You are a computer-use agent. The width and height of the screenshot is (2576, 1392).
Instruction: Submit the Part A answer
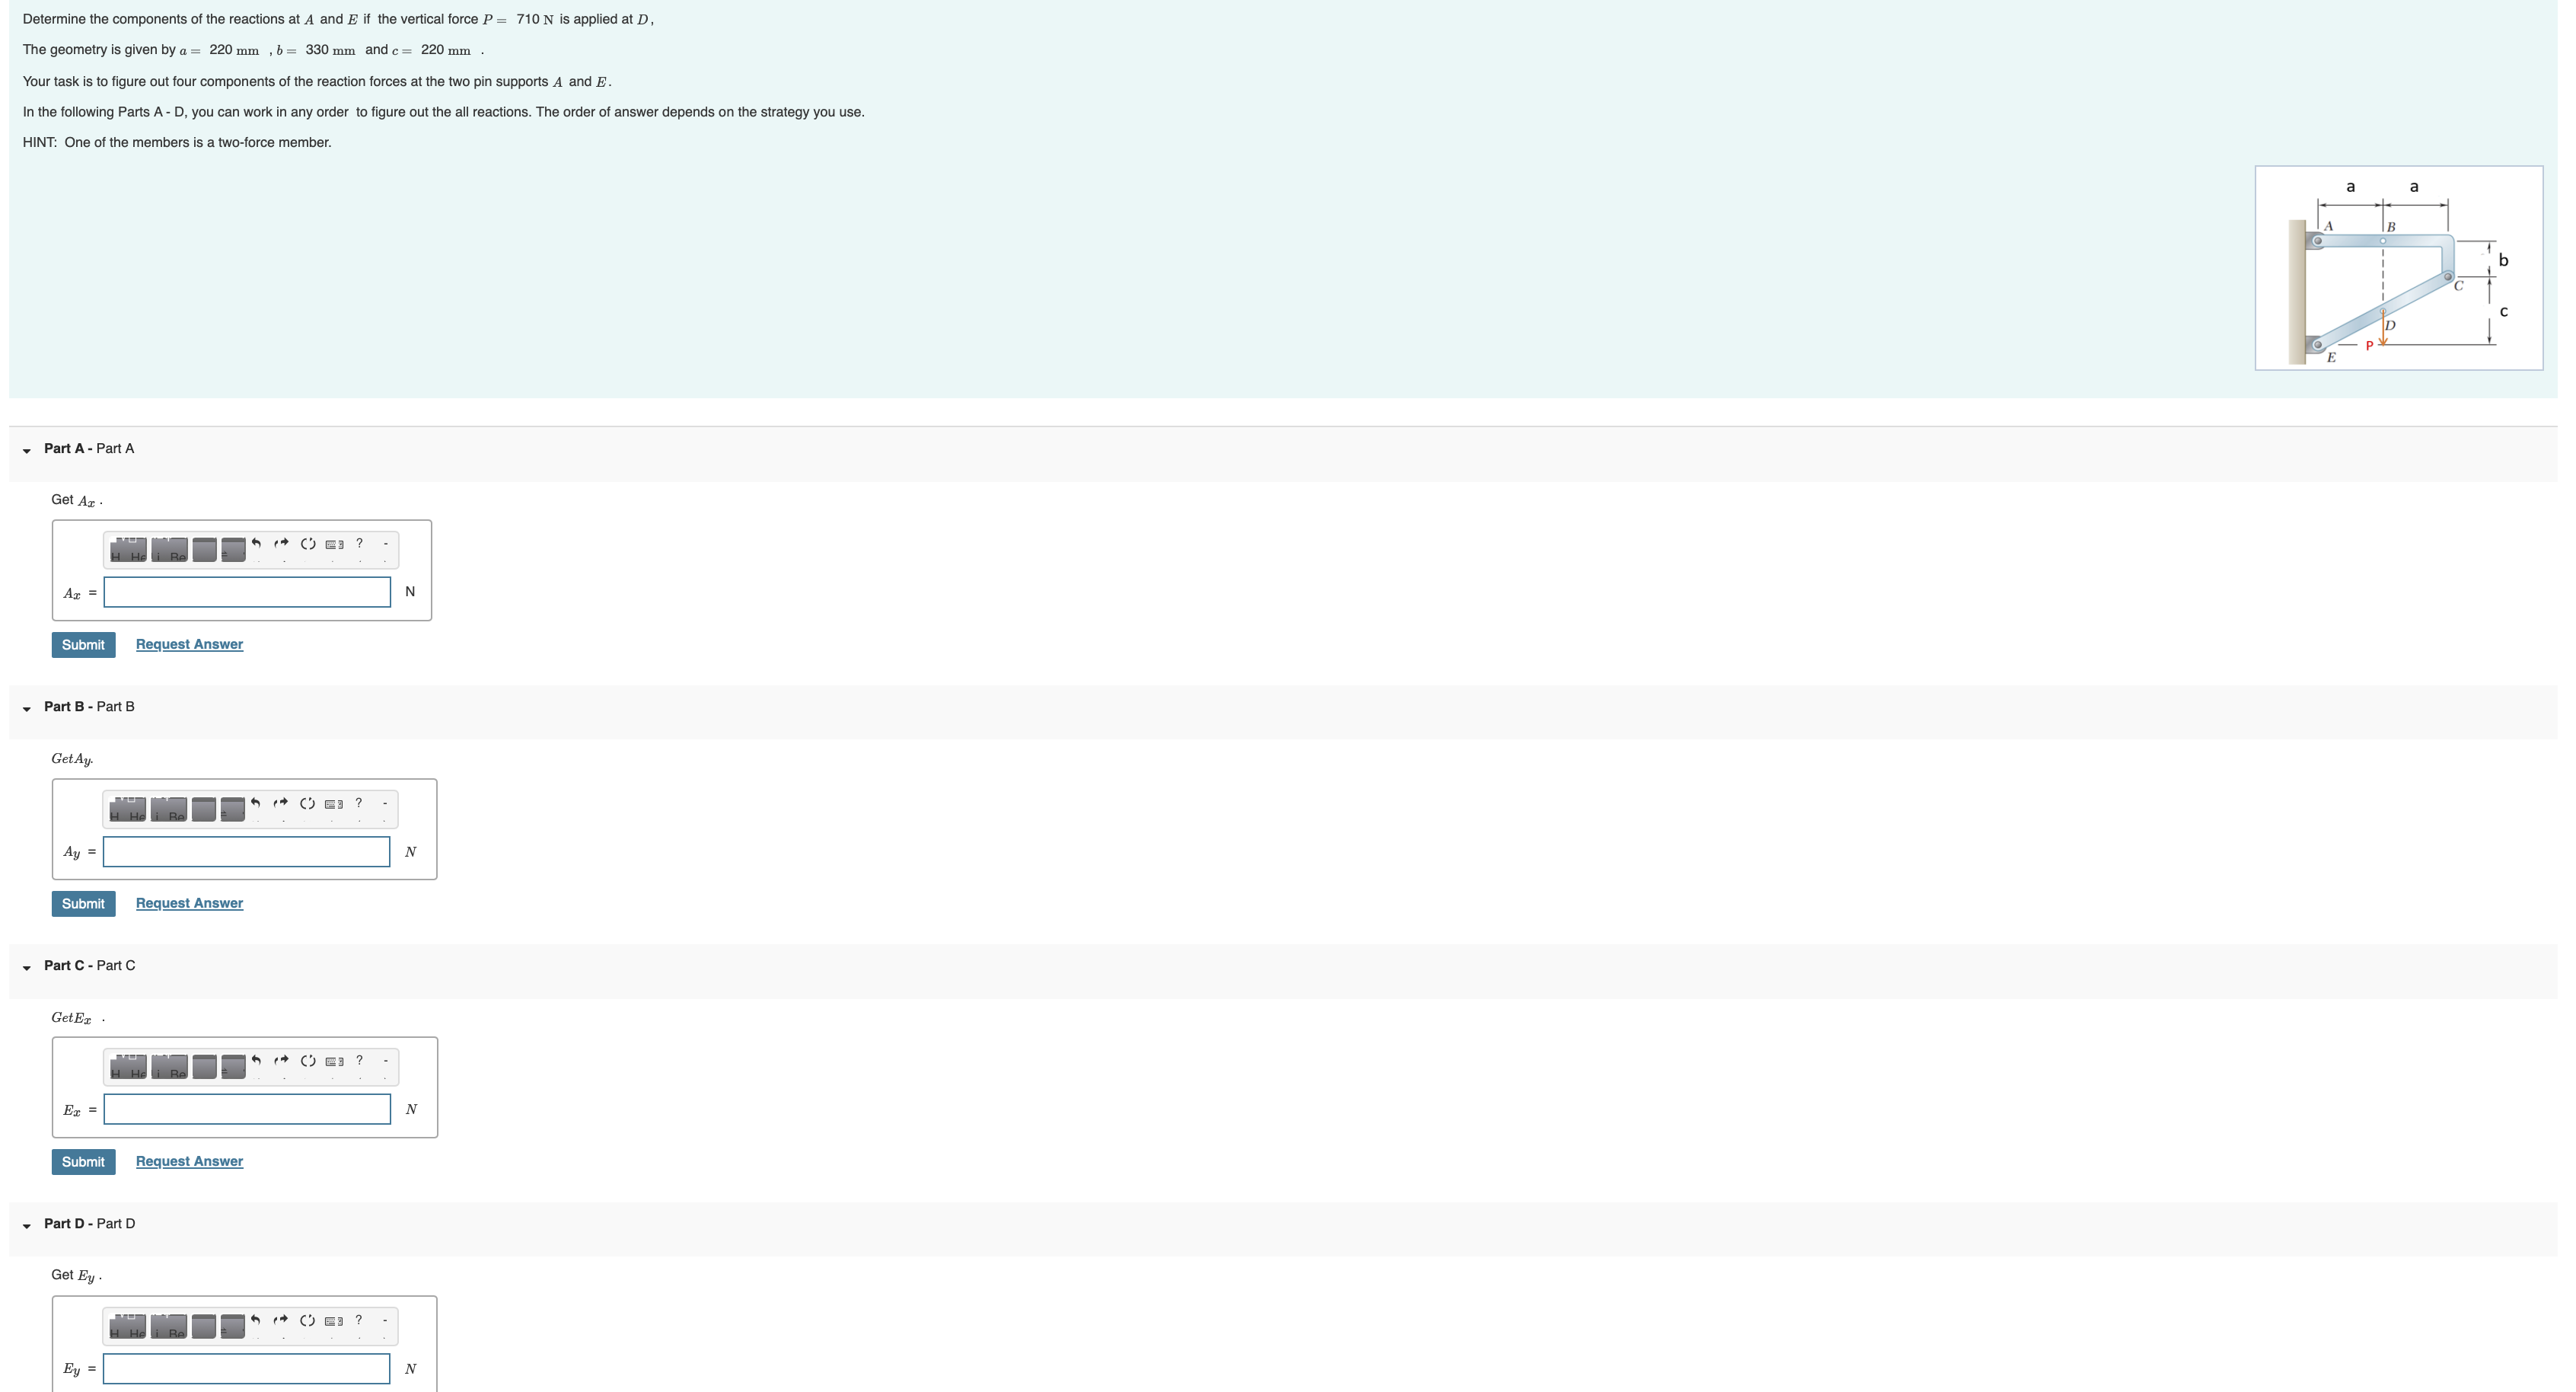pyautogui.click(x=83, y=645)
